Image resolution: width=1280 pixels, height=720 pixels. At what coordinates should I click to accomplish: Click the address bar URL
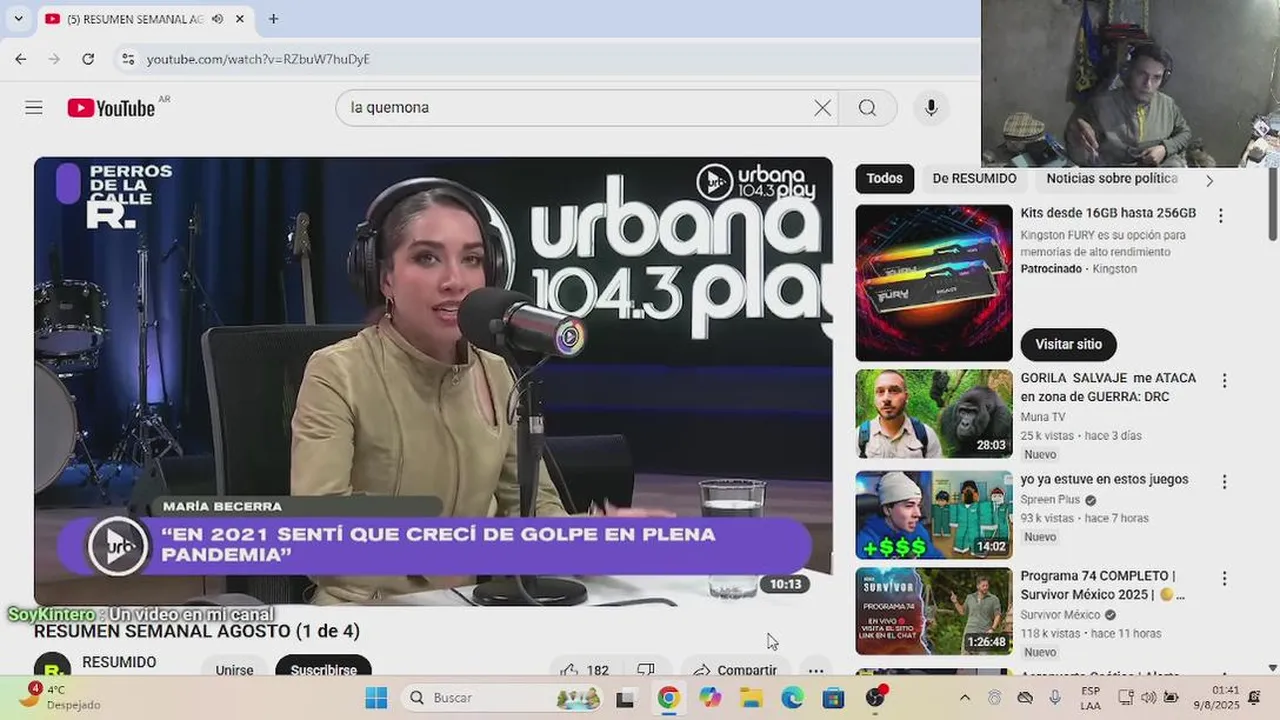tap(258, 59)
